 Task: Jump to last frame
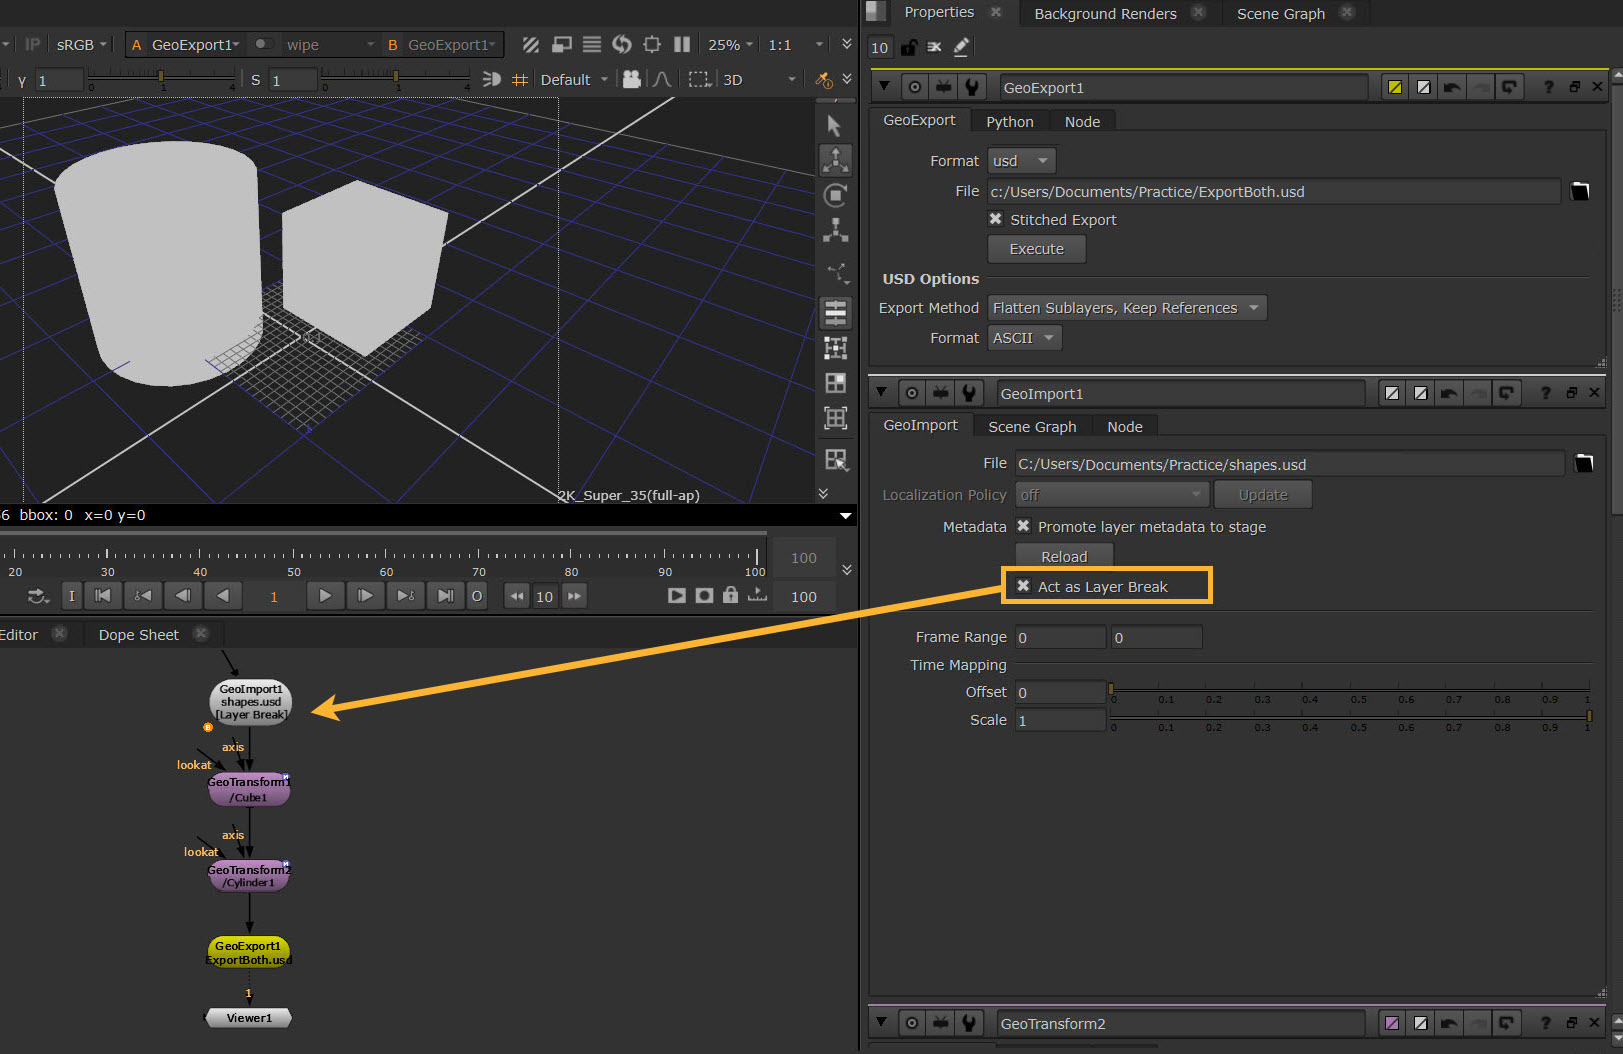coord(445,596)
